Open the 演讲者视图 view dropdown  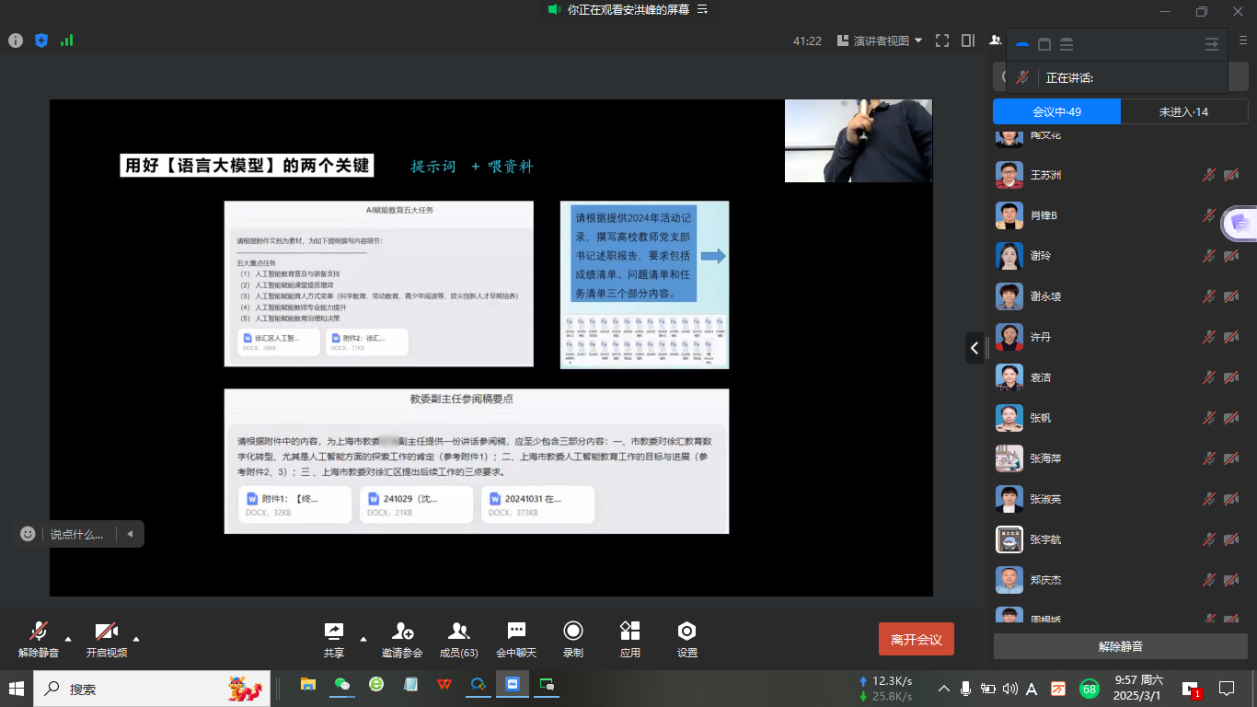[886, 41]
